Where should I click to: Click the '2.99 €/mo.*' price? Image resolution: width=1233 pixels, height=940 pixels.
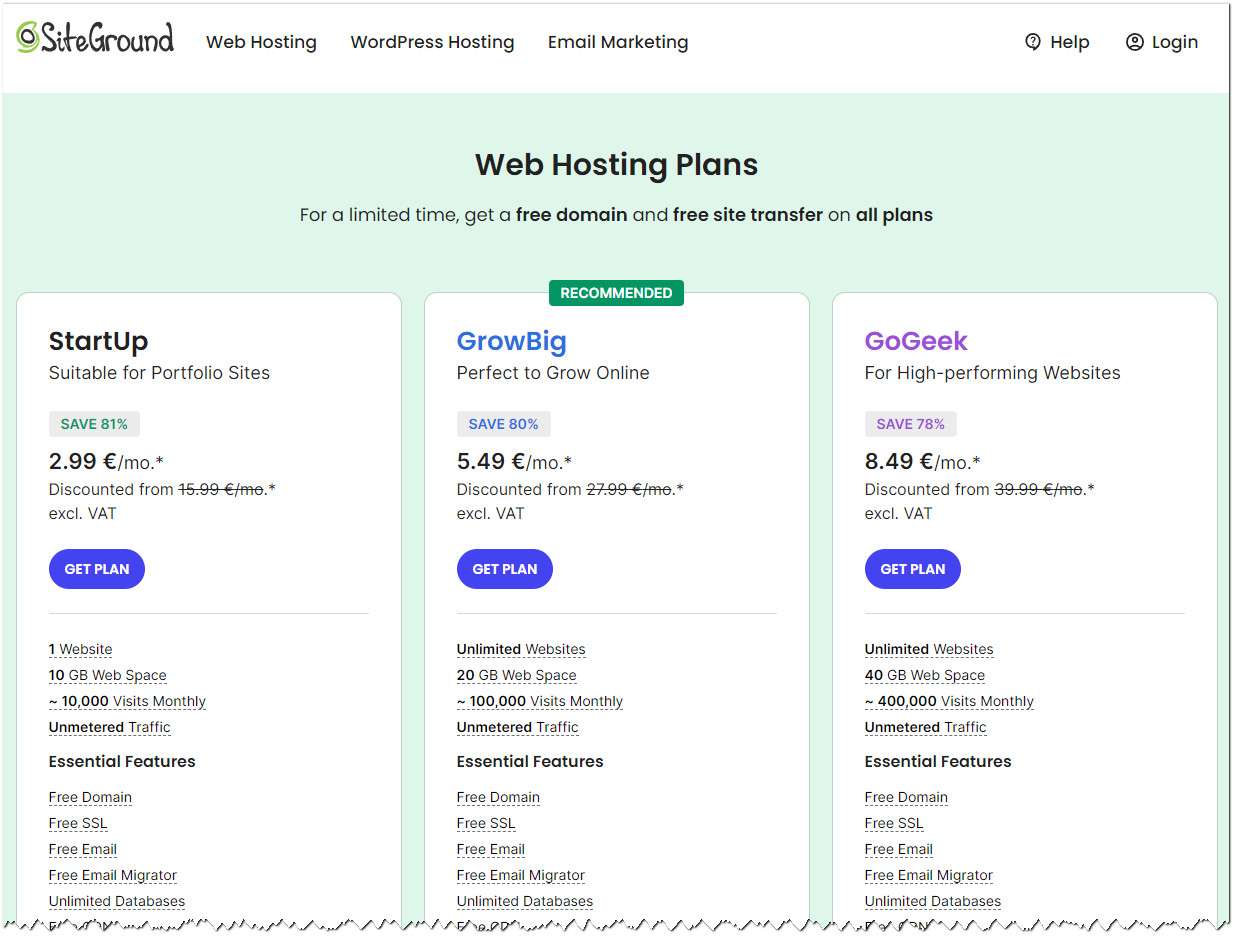106,461
